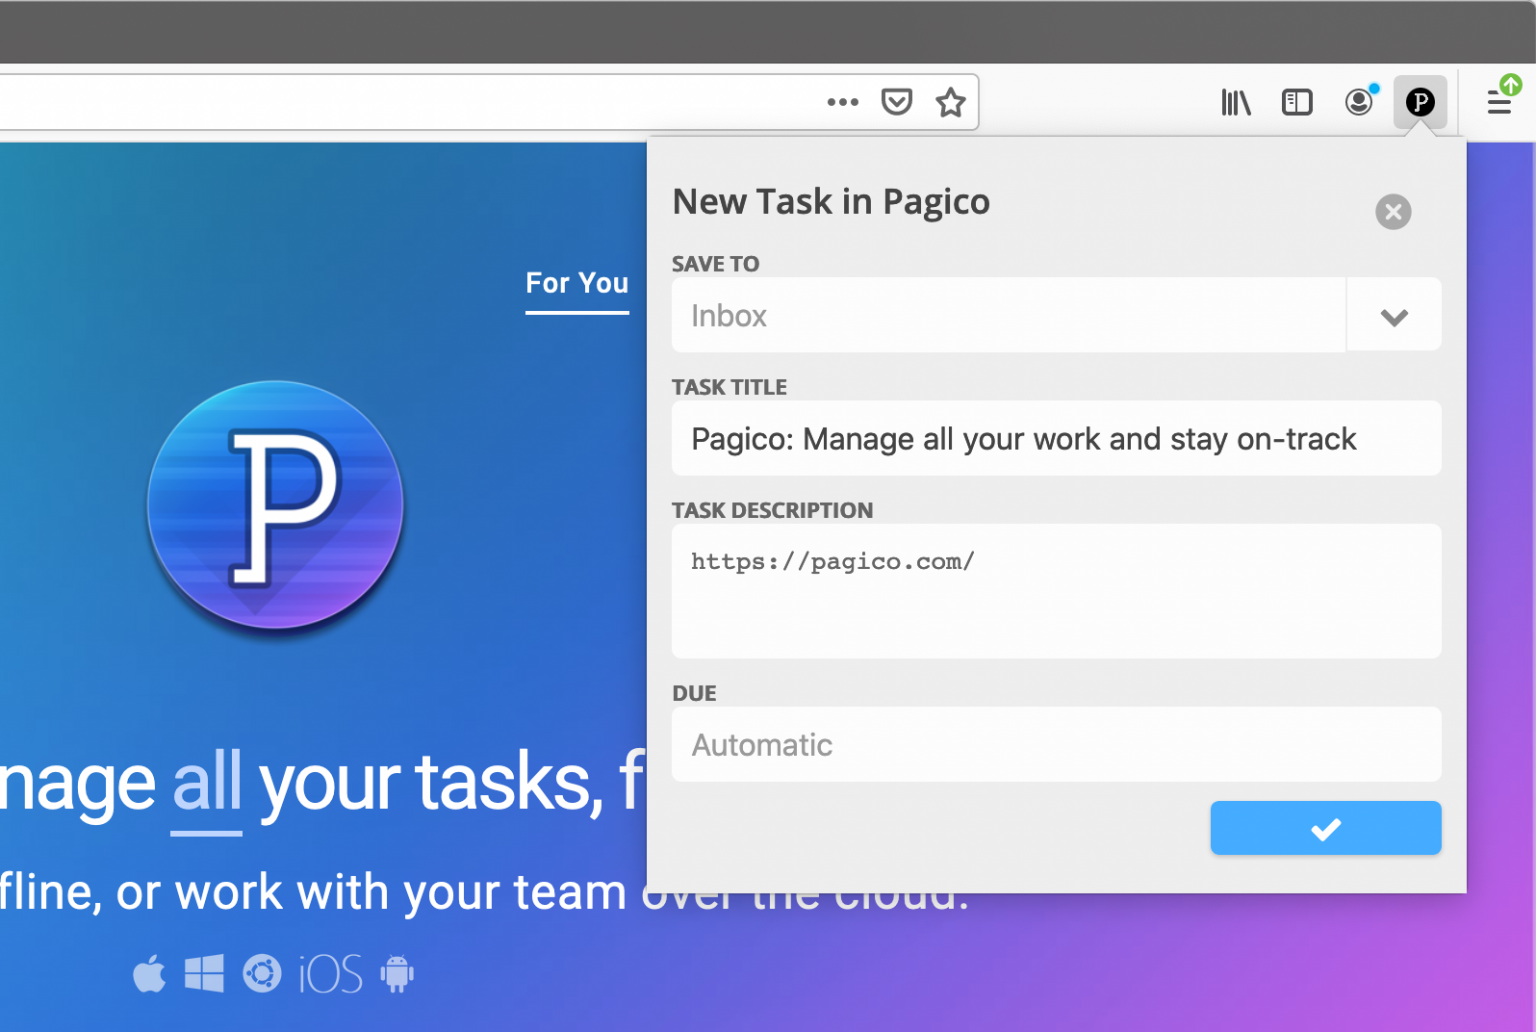
Task: Show the sidebars panel icon
Action: coord(1297,102)
